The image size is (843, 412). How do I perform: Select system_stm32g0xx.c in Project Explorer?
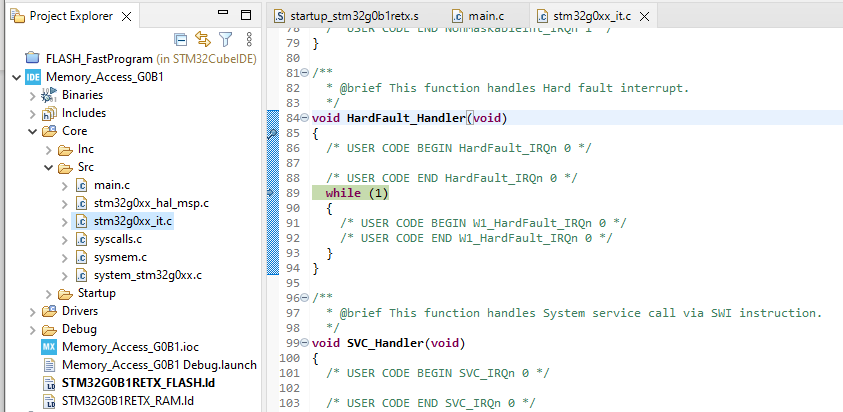tap(148, 275)
